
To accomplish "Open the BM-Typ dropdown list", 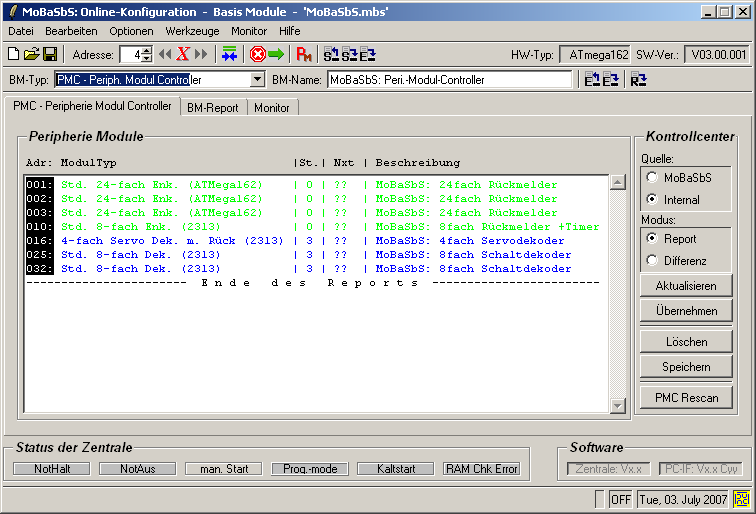I will click(257, 80).
